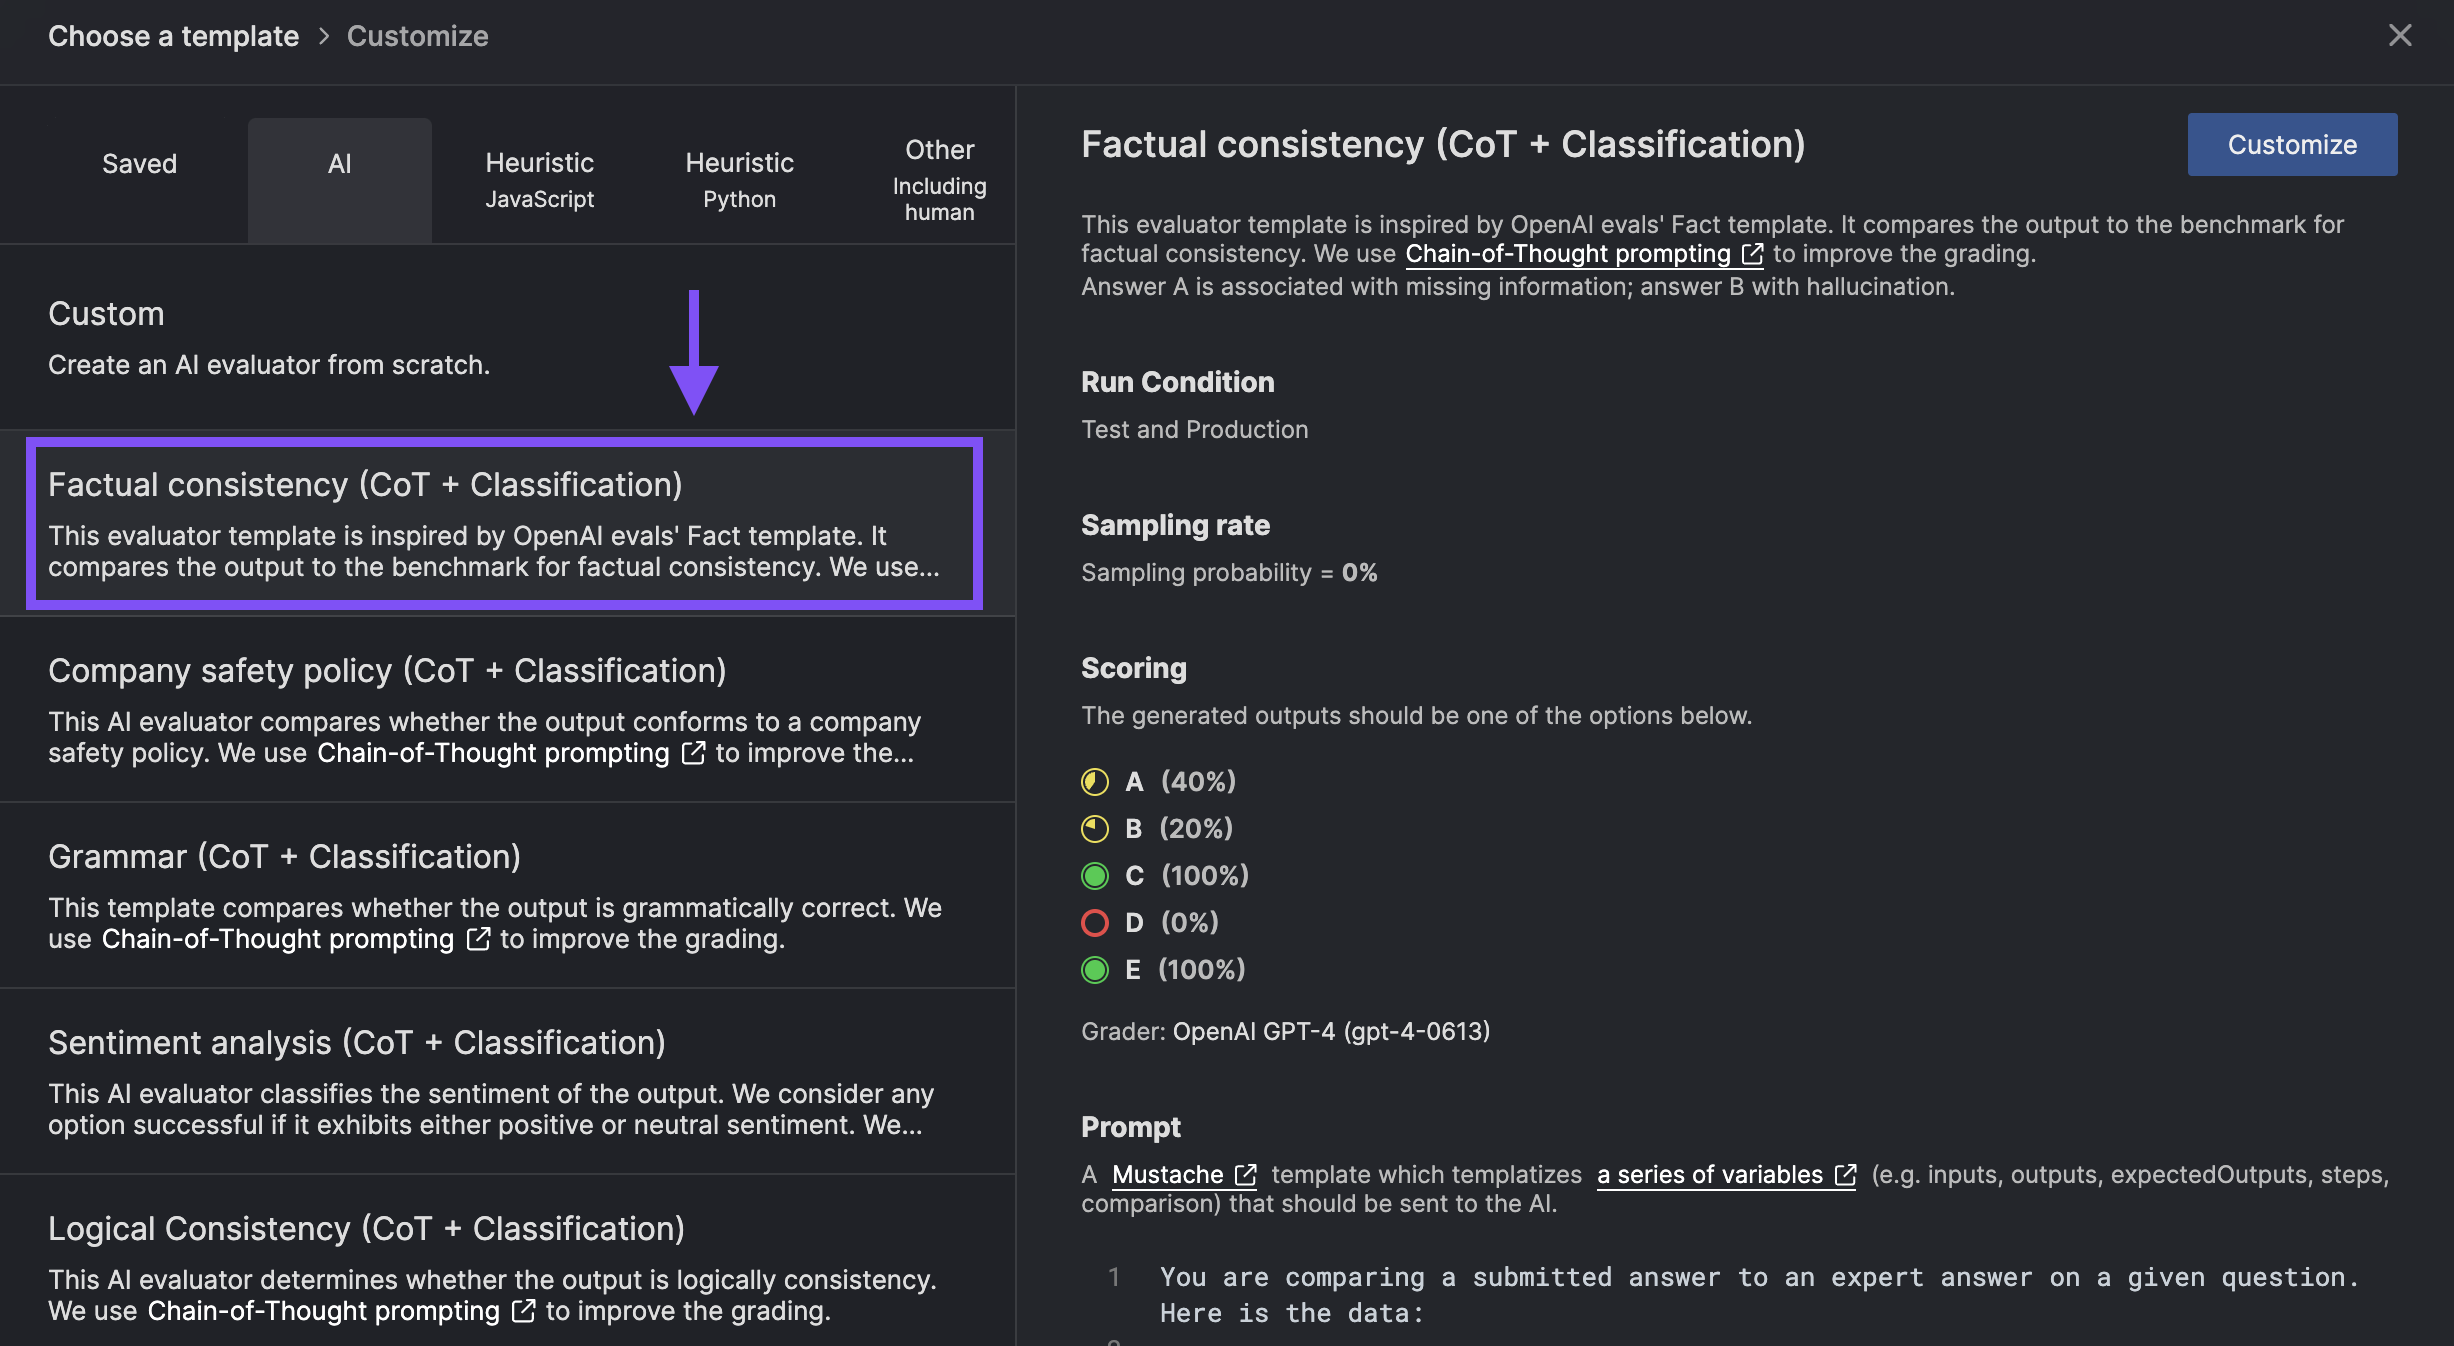Select the Custom AI evaluator template

point(508,338)
